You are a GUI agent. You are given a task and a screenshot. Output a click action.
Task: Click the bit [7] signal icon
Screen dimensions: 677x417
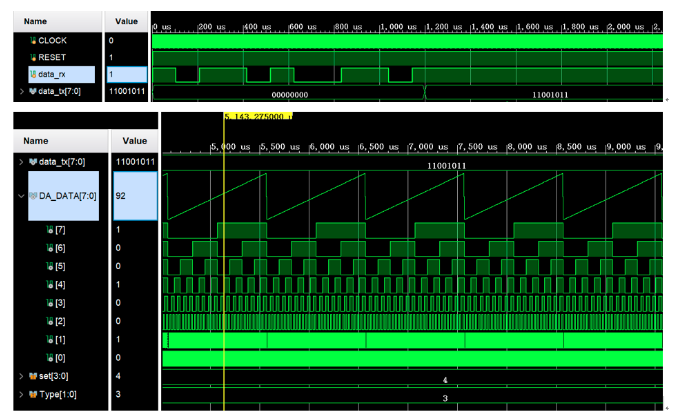pyautogui.click(x=50, y=230)
